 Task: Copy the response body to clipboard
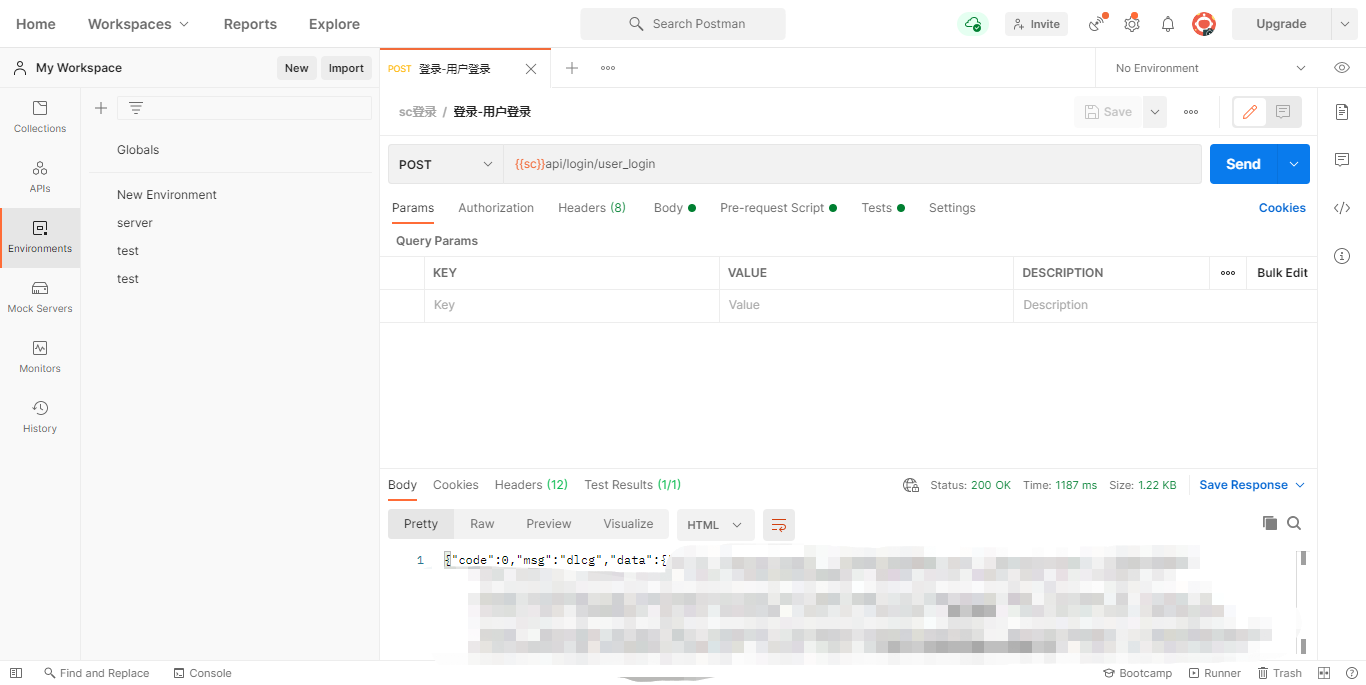tap(1270, 523)
